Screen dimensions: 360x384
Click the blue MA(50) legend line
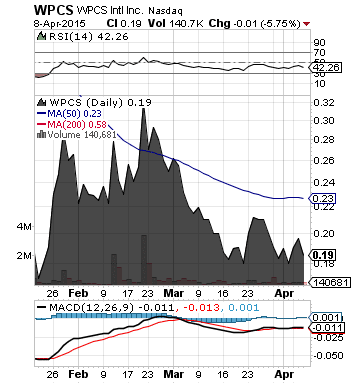point(41,114)
